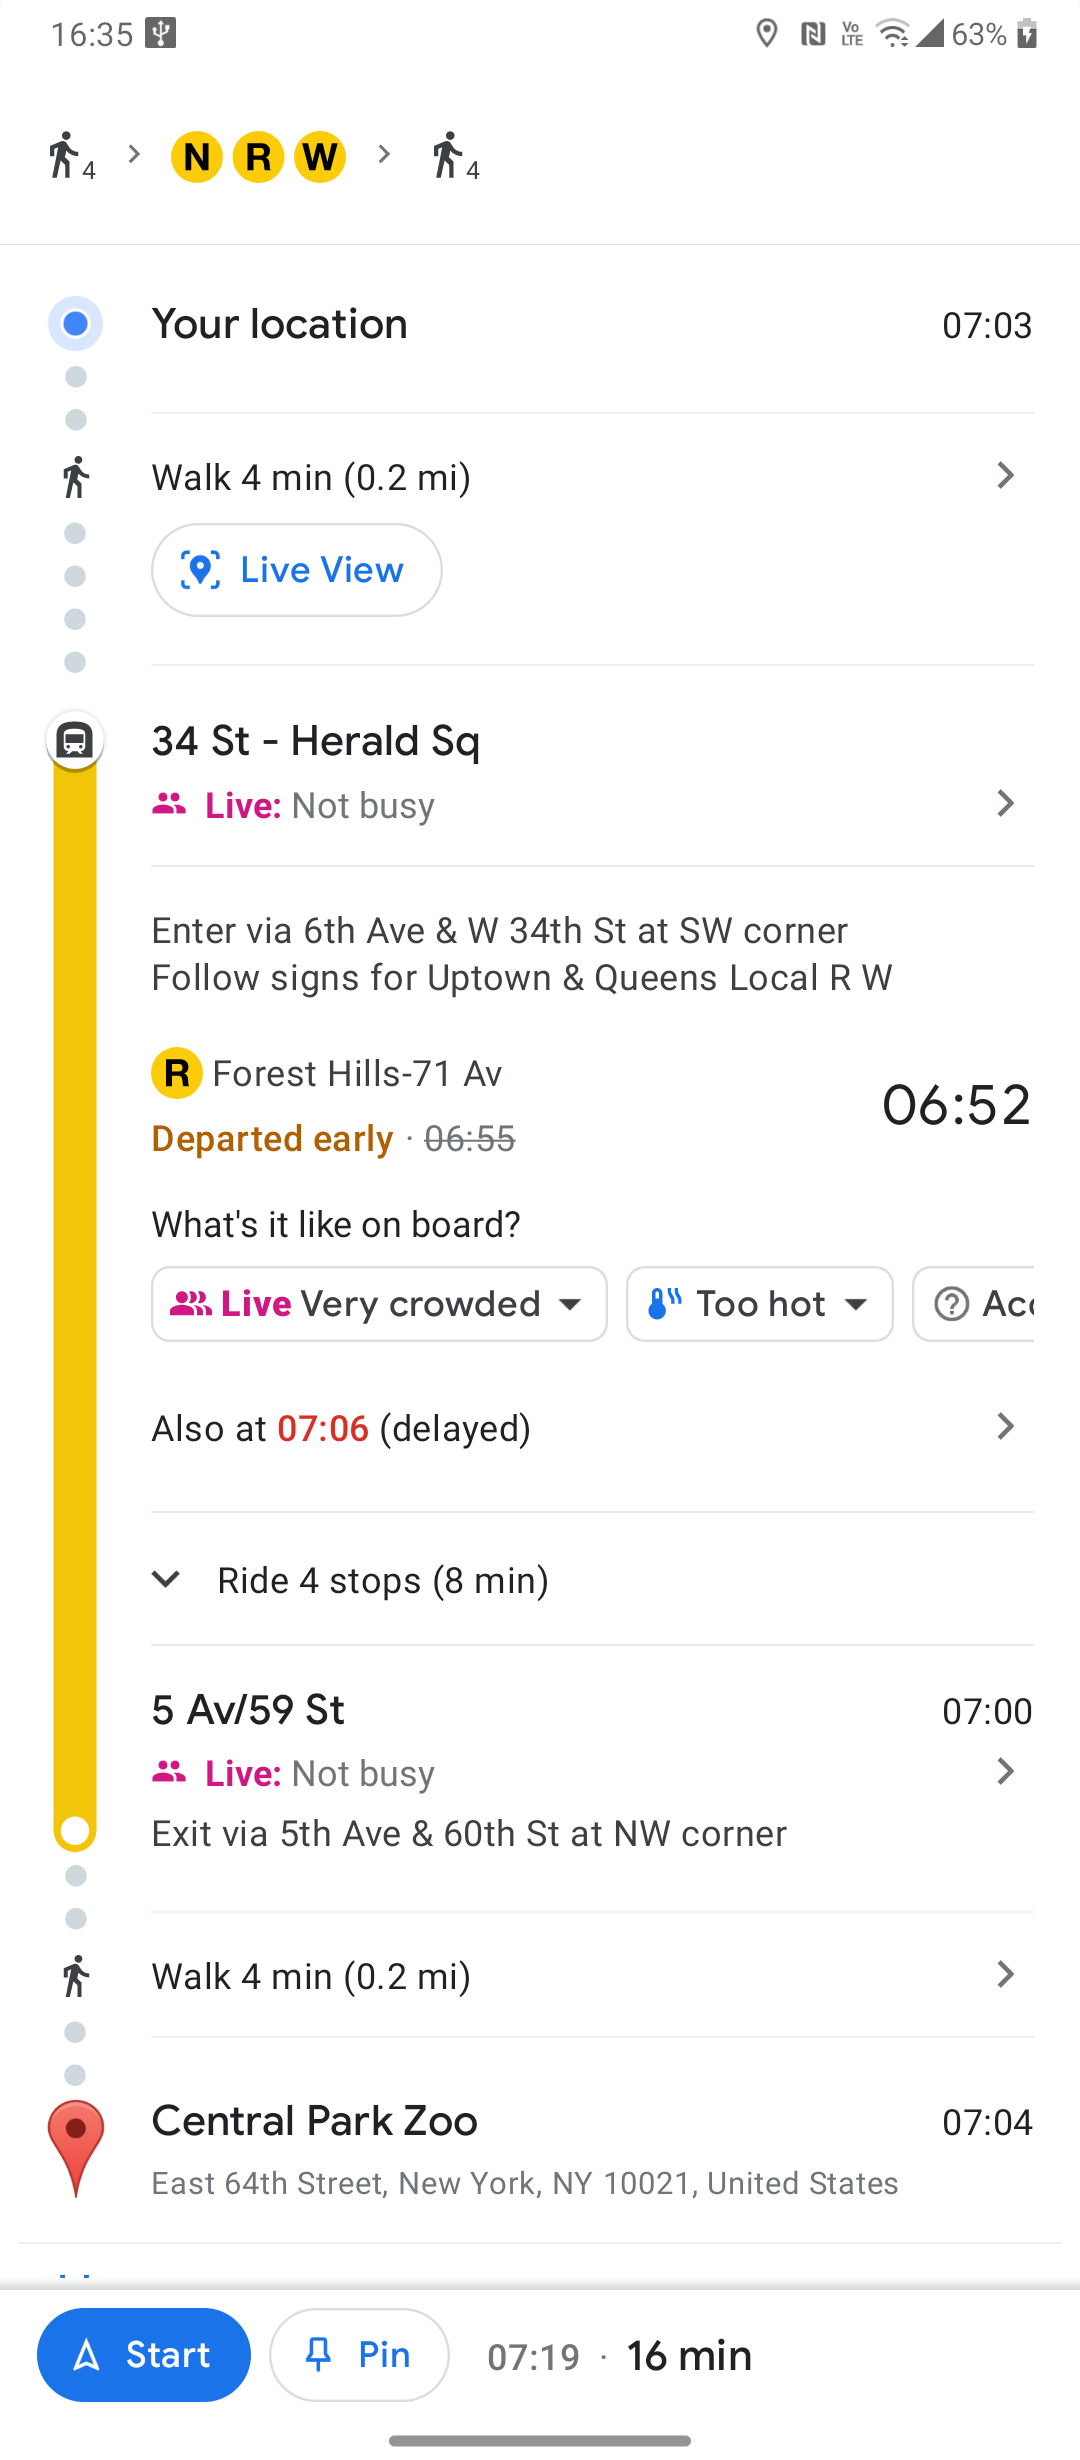Open the Too hot temperature dropdown

pyautogui.click(x=759, y=1304)
